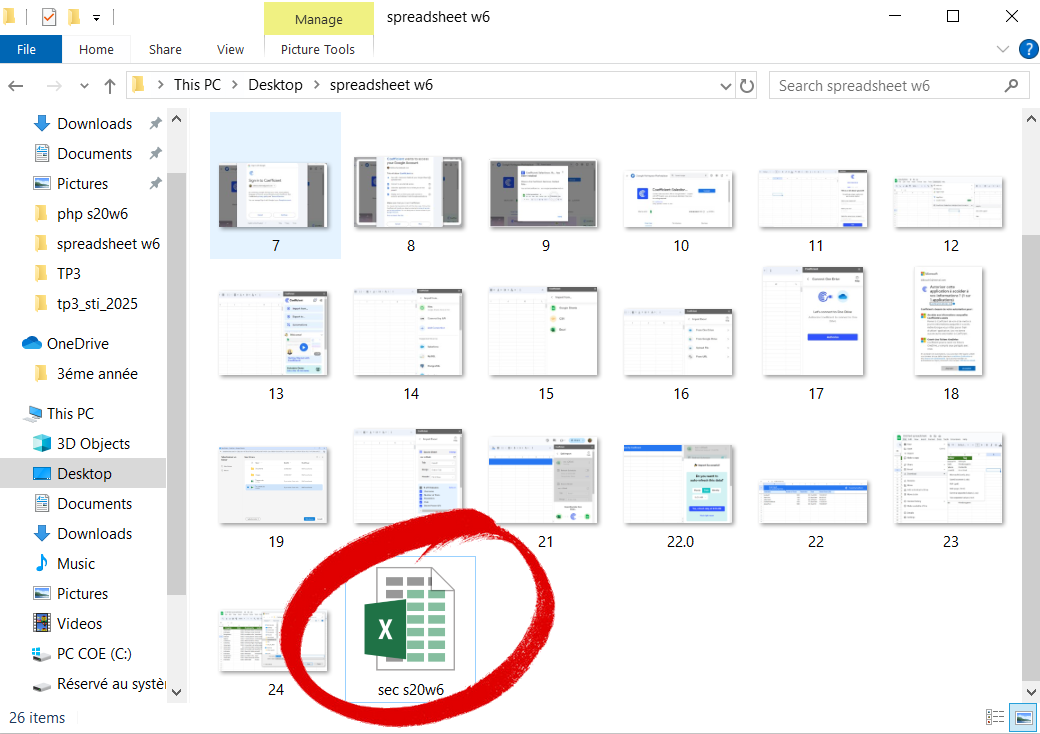Select the Picture Tools tab
Image resolution: width=1040 pixels, height=734 pixels.
click(x=318, y=50)
